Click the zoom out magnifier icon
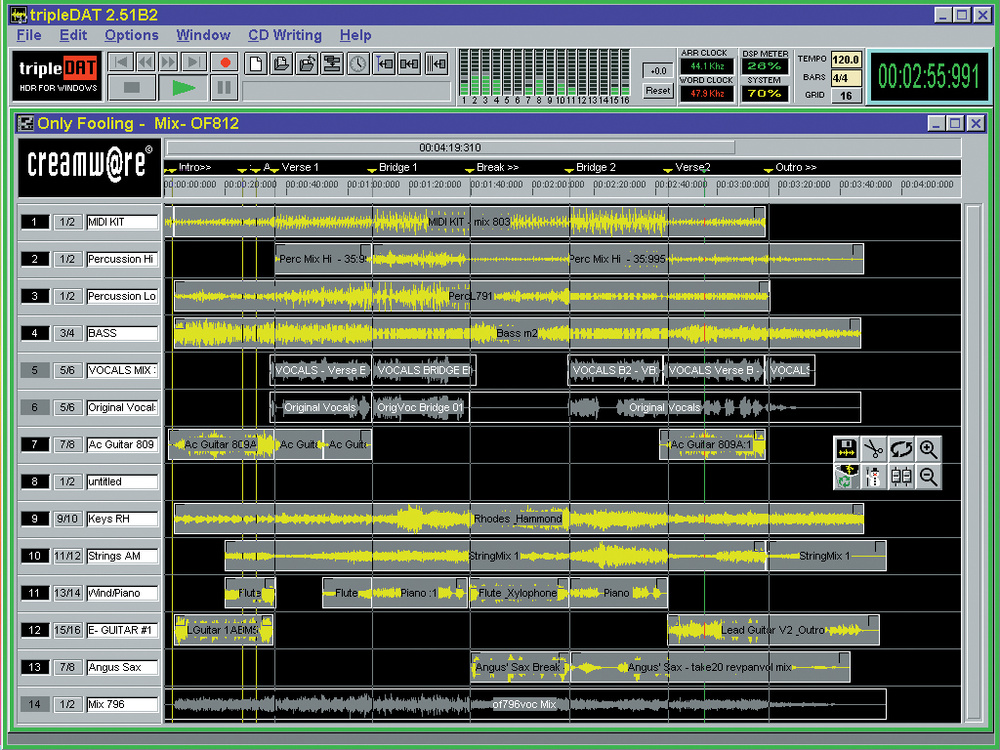 pos(929,477)
